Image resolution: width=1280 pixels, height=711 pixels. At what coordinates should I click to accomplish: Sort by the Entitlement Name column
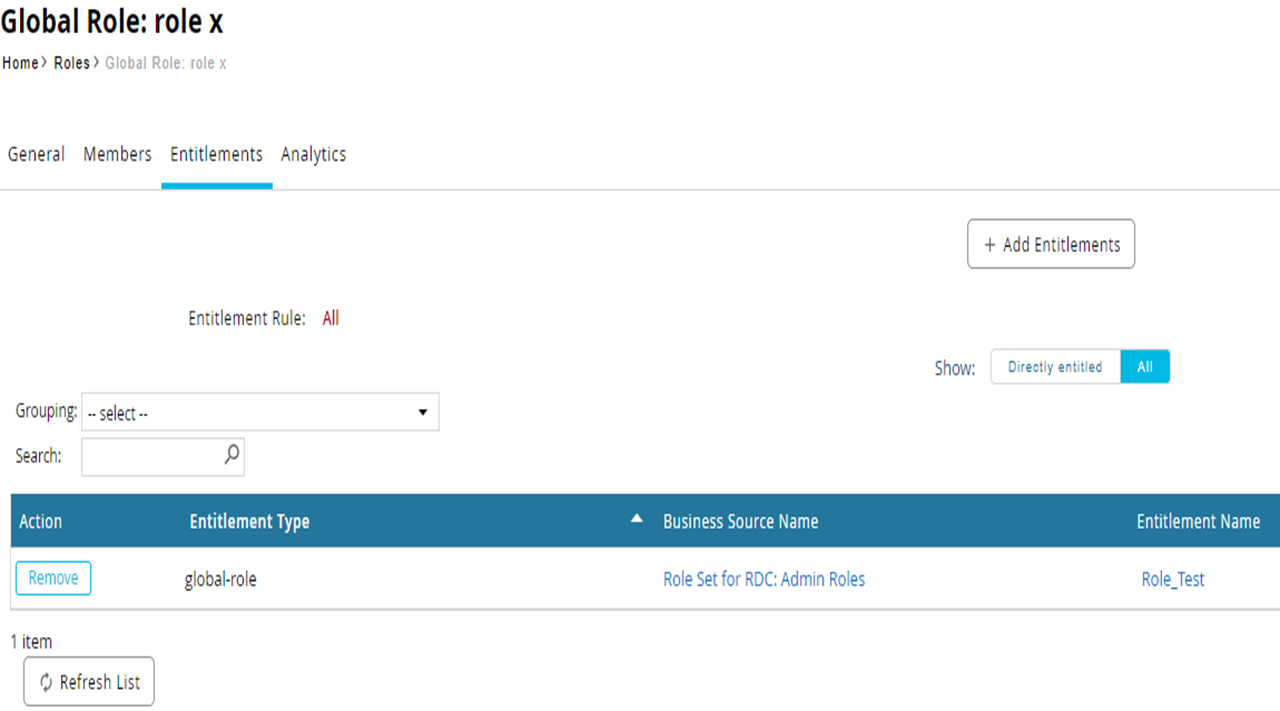pyautogui.click(x=1198, y=521)
